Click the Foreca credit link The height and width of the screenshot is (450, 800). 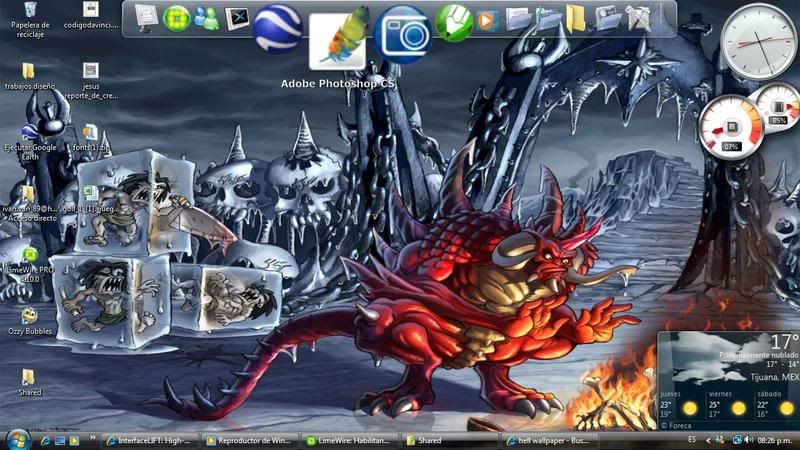[x=676, y=426]
